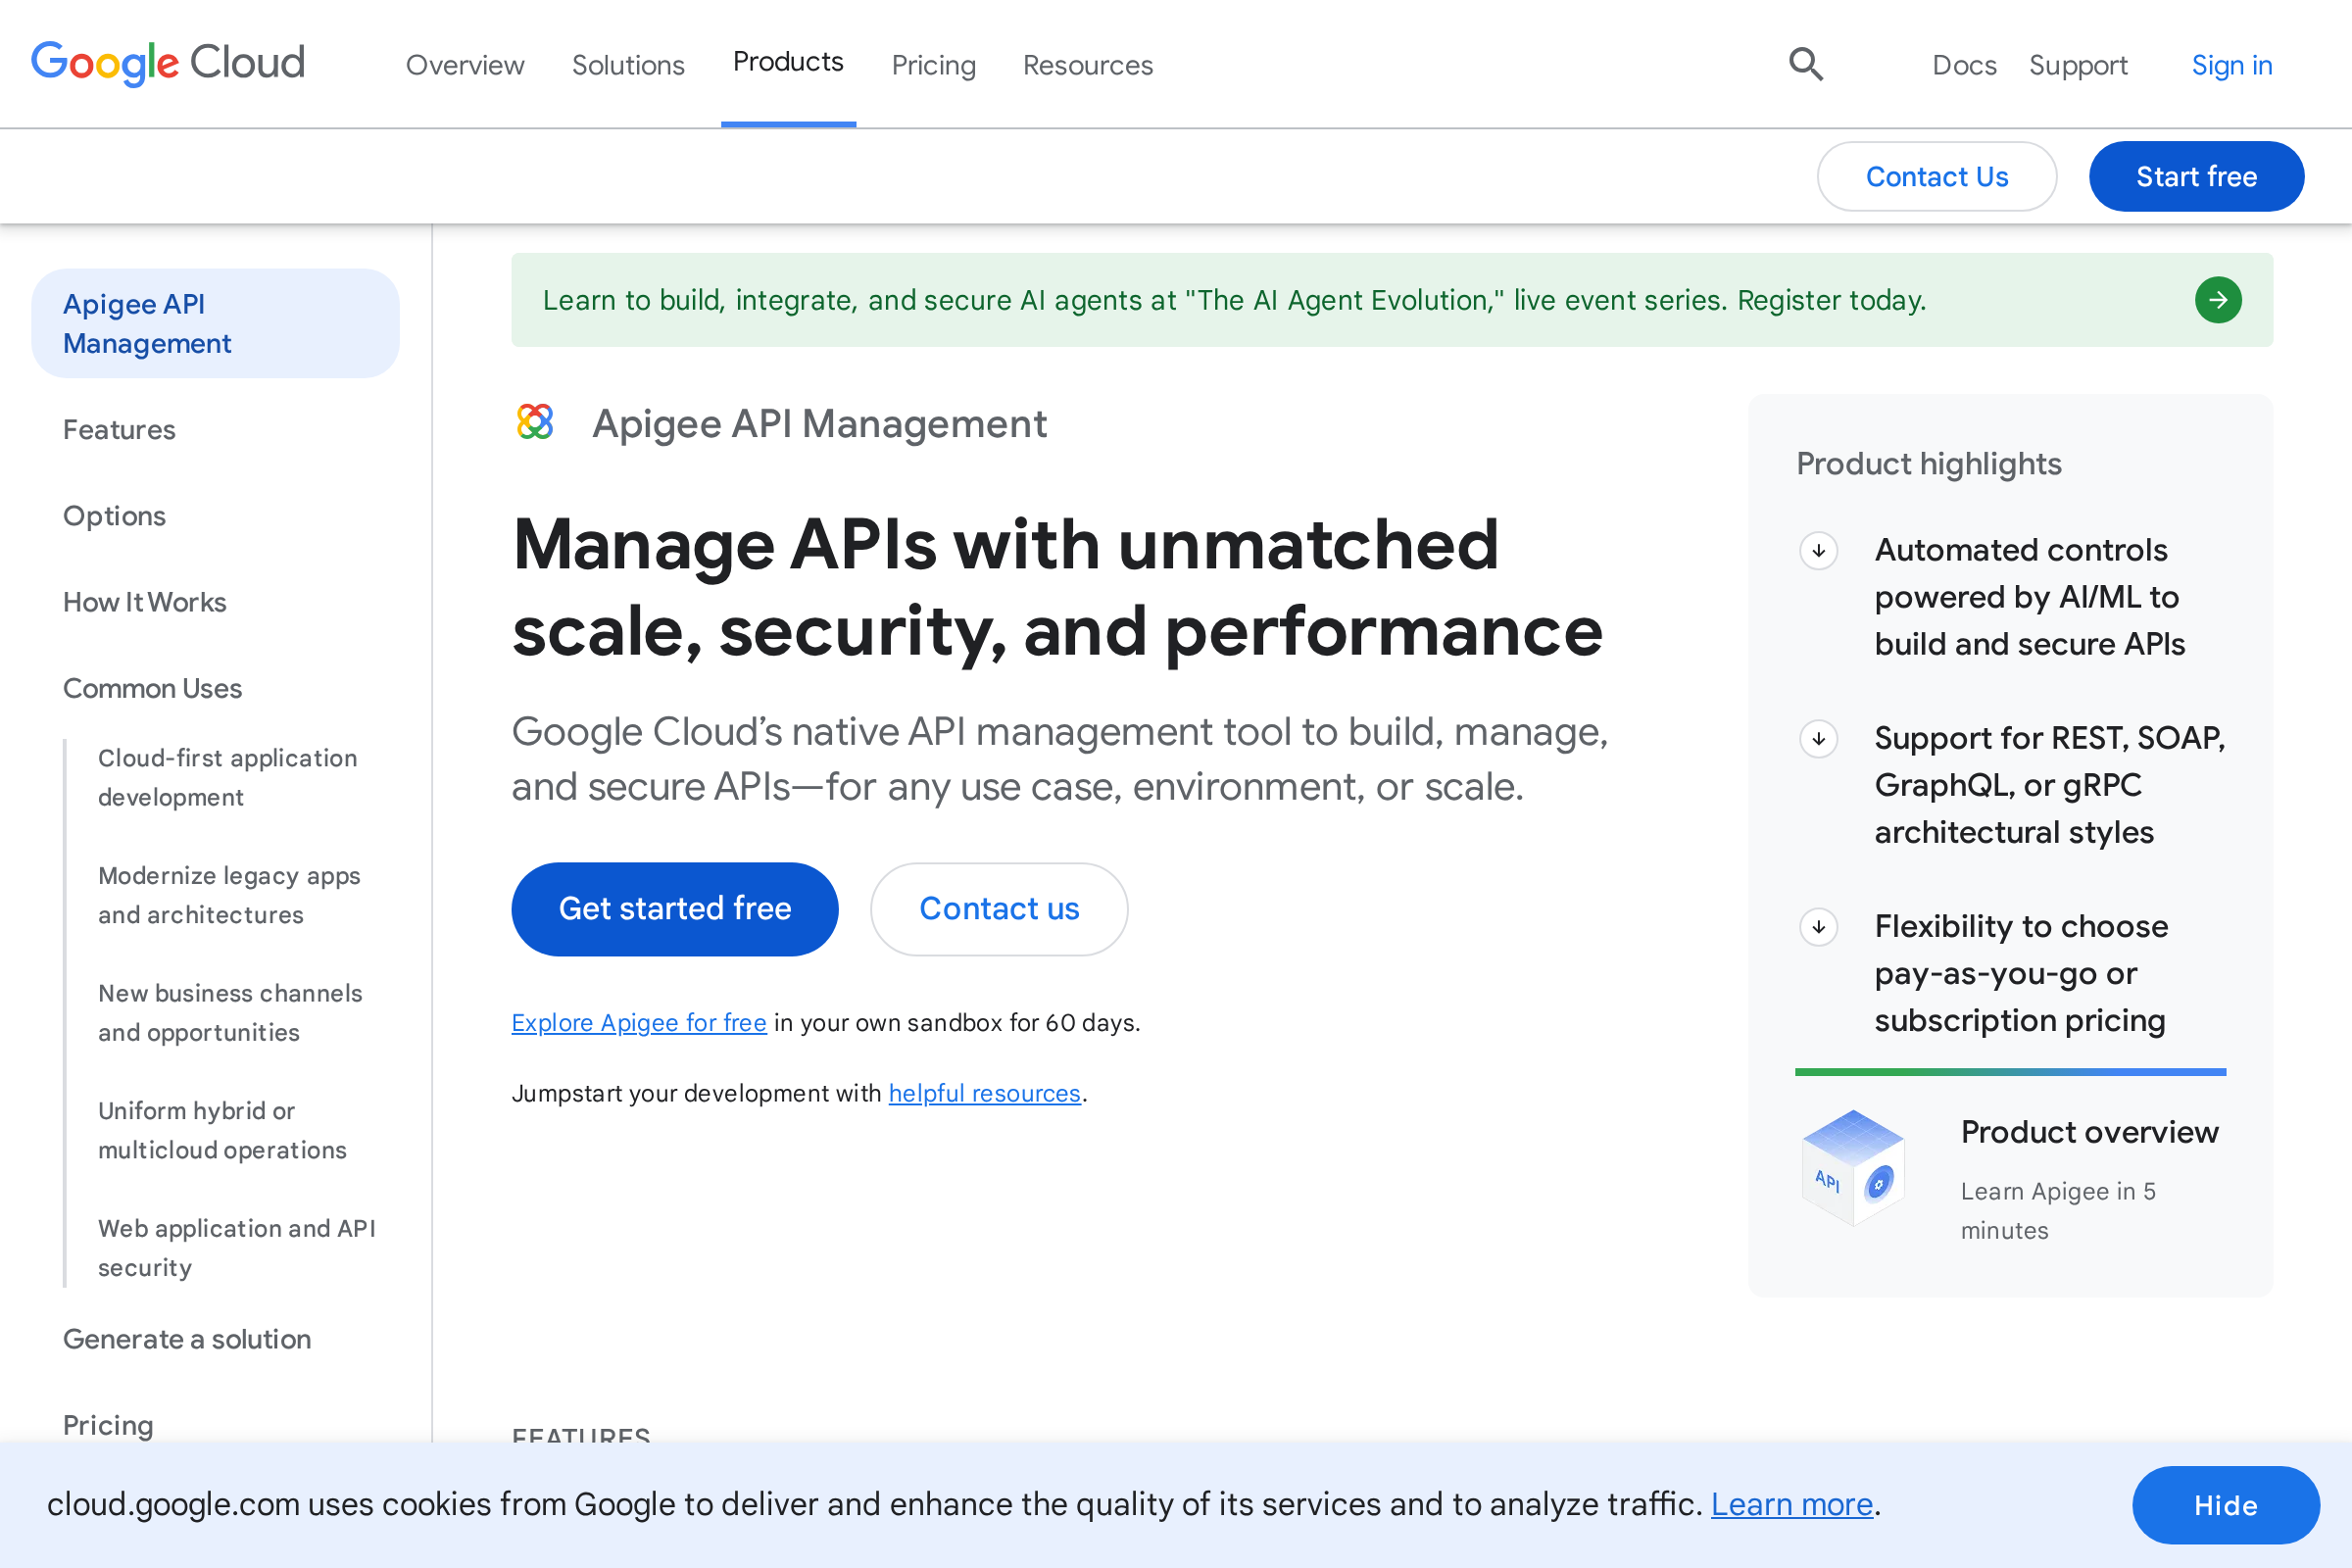Click the green arrow on the AI Agent banner
Screen dimensions: 2352x1568
[2219, 299]
